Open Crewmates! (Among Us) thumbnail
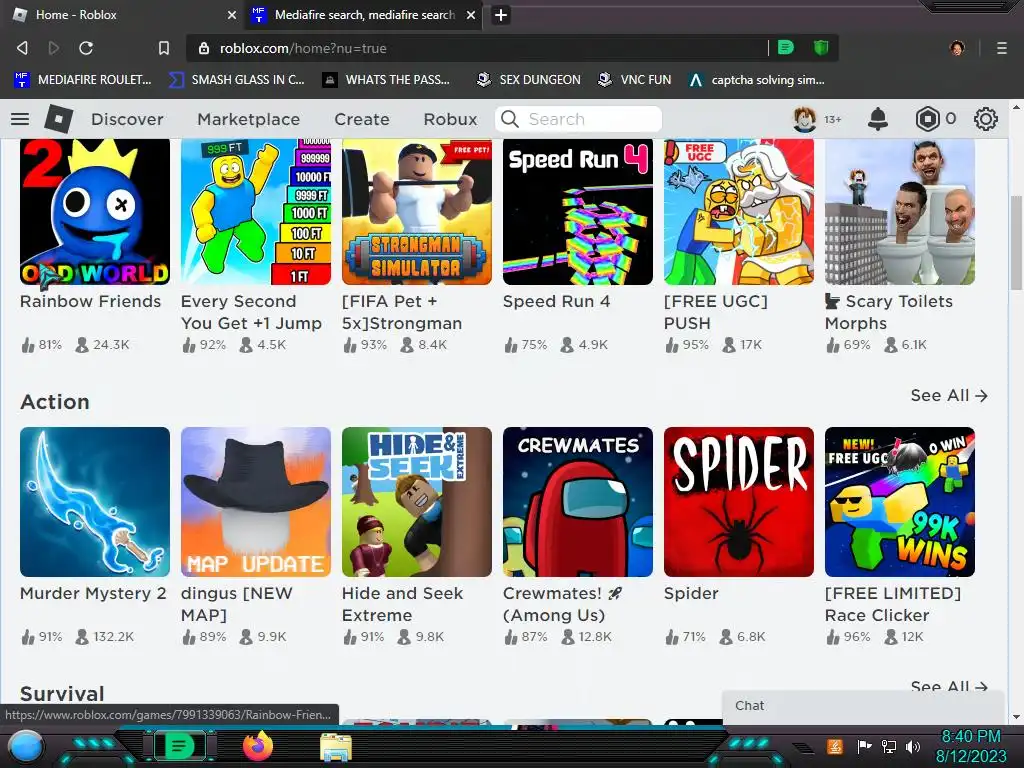 point(578,502)
